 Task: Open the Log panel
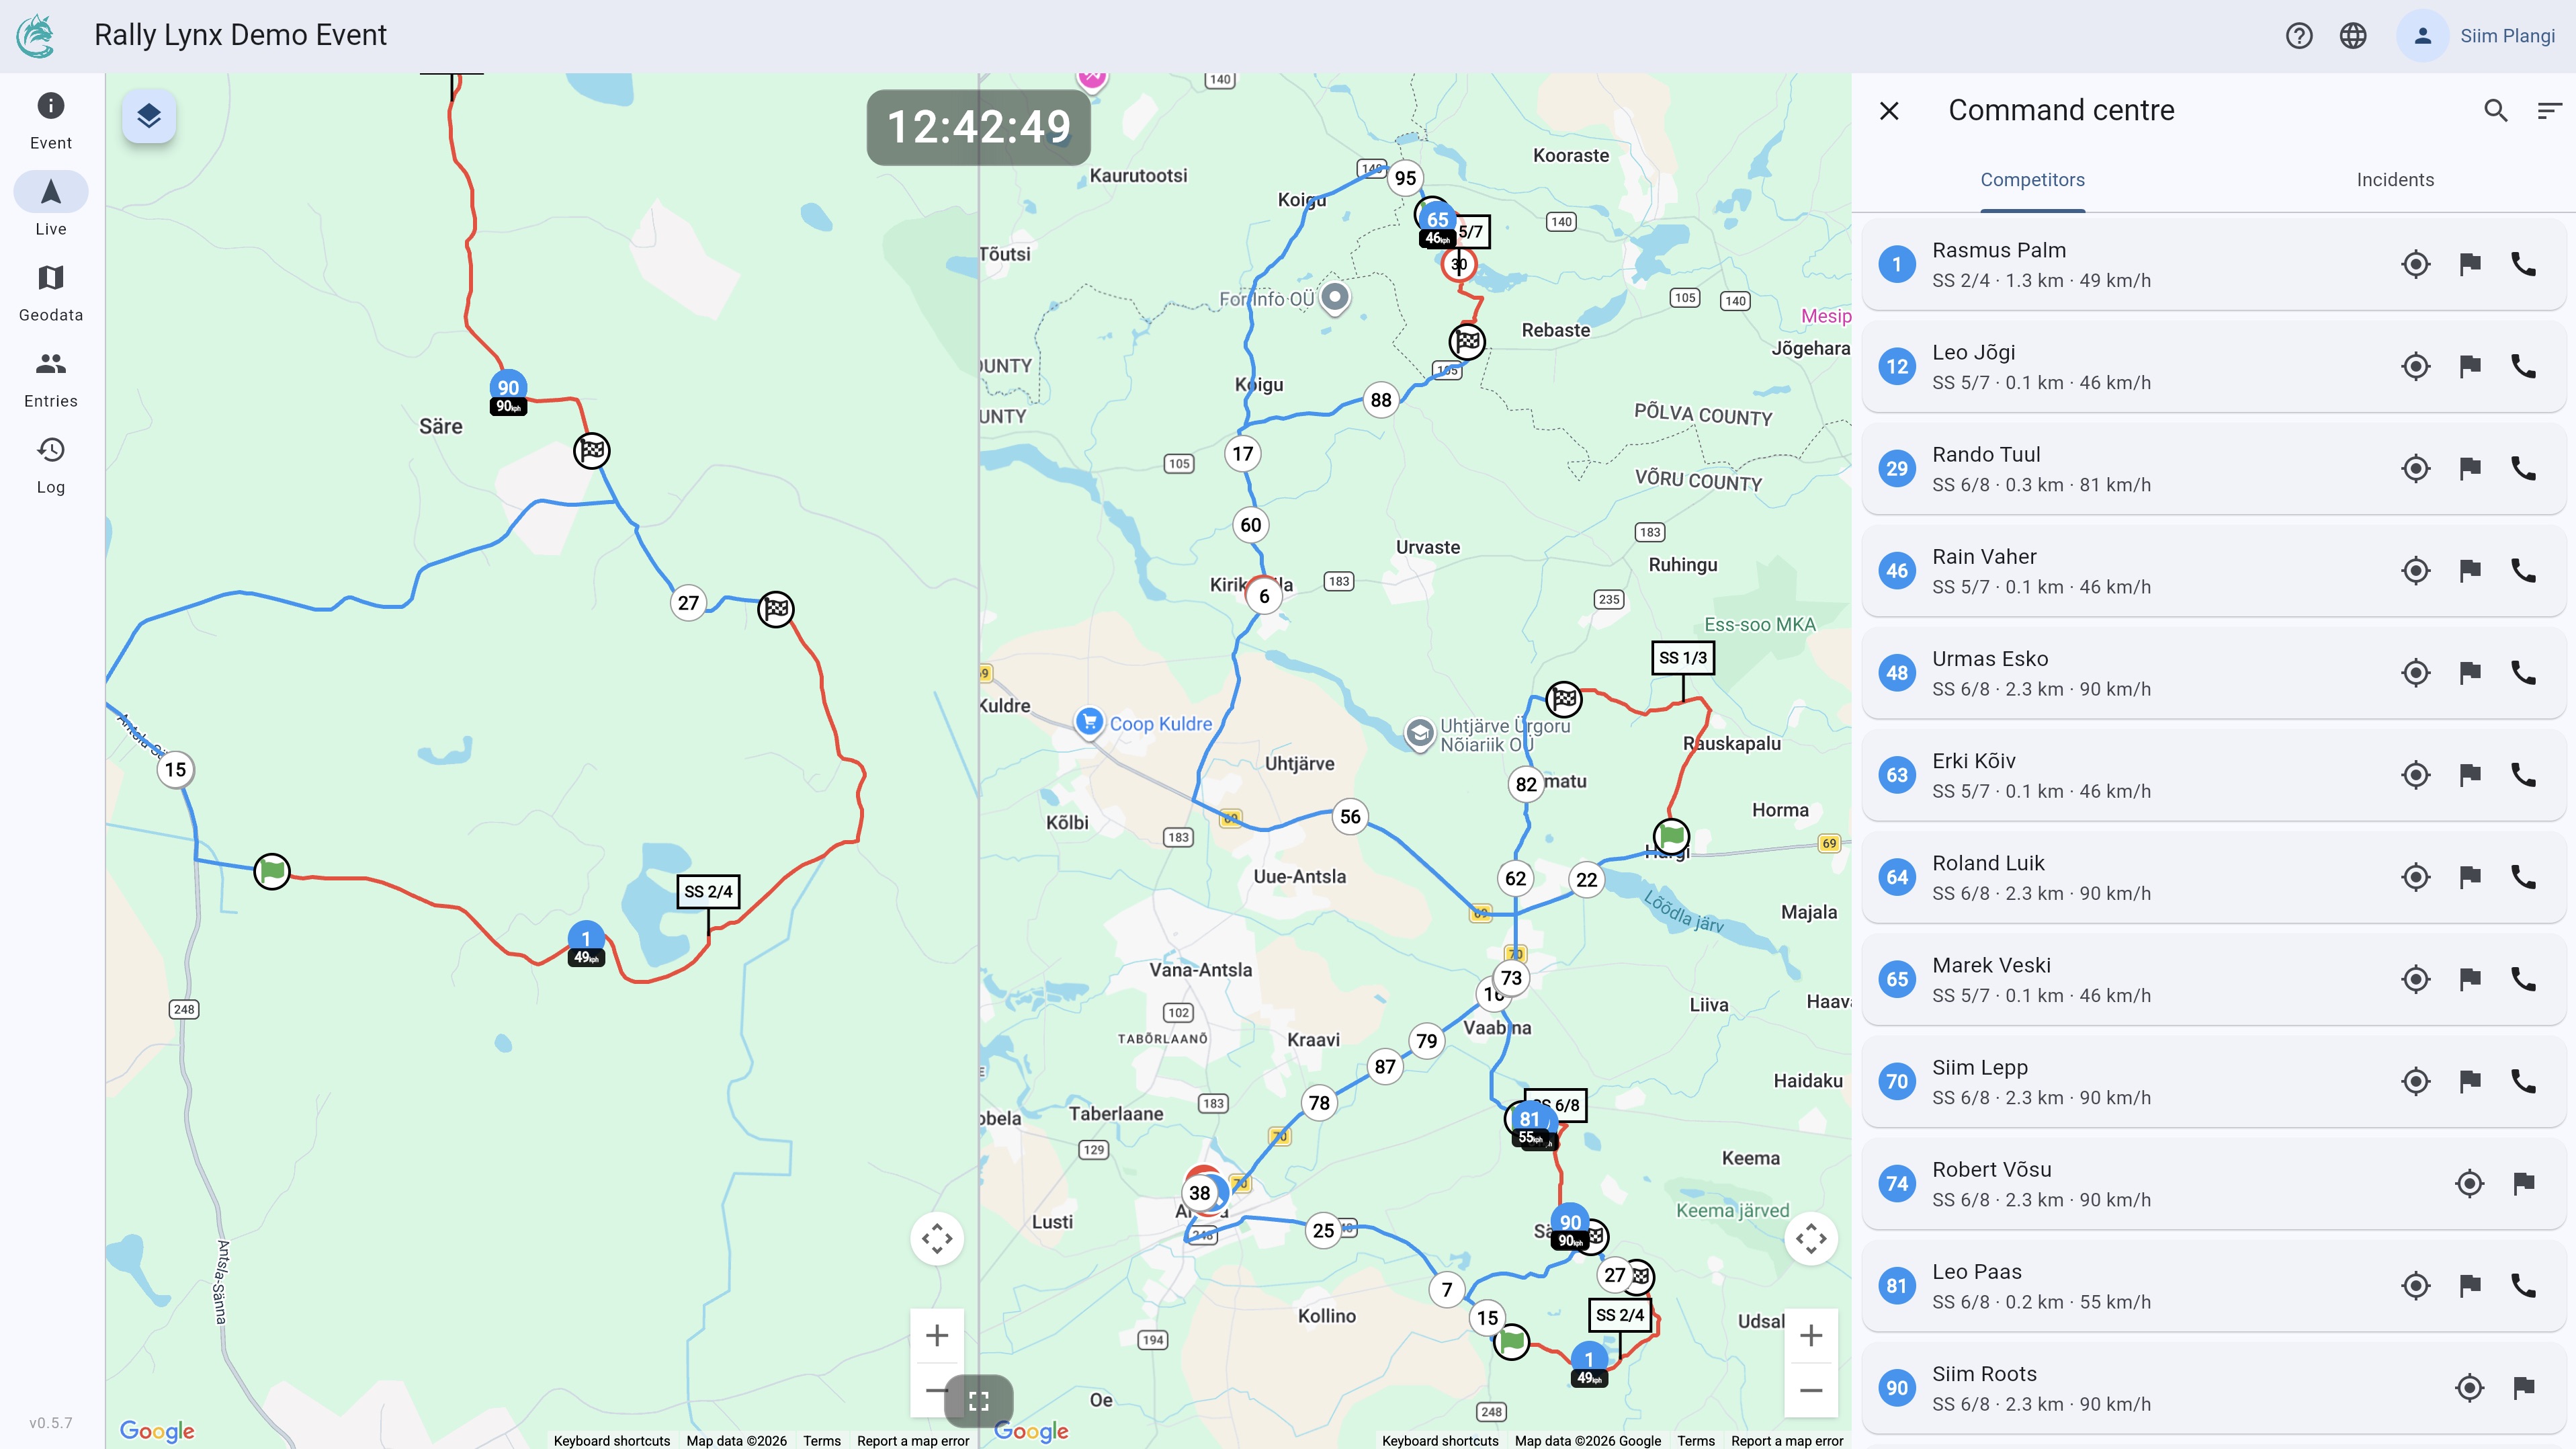50,464
